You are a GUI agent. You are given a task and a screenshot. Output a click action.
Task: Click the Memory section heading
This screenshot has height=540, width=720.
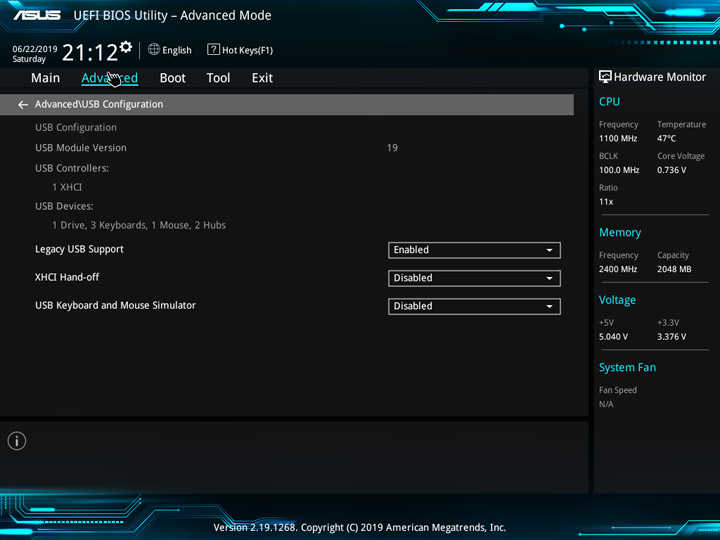tap(620, 232)
